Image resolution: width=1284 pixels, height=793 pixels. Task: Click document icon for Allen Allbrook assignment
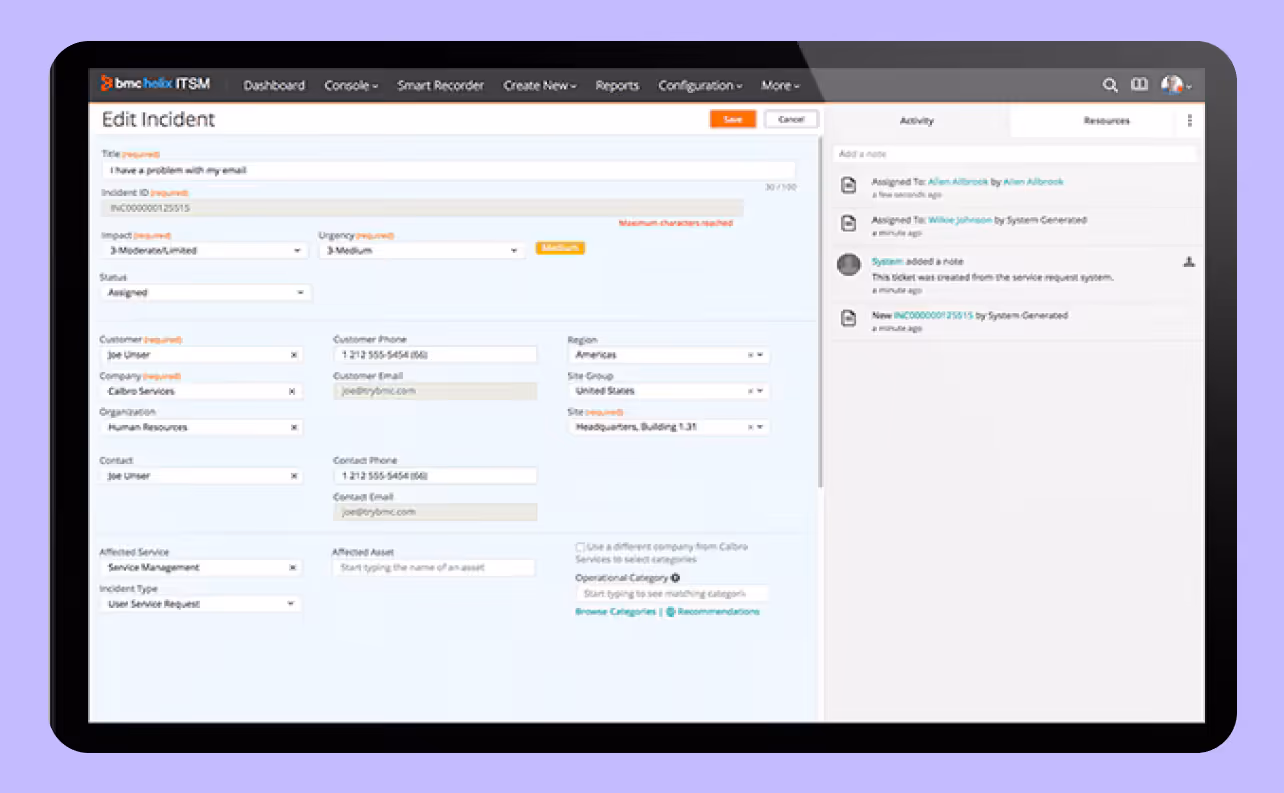point(848,185)
